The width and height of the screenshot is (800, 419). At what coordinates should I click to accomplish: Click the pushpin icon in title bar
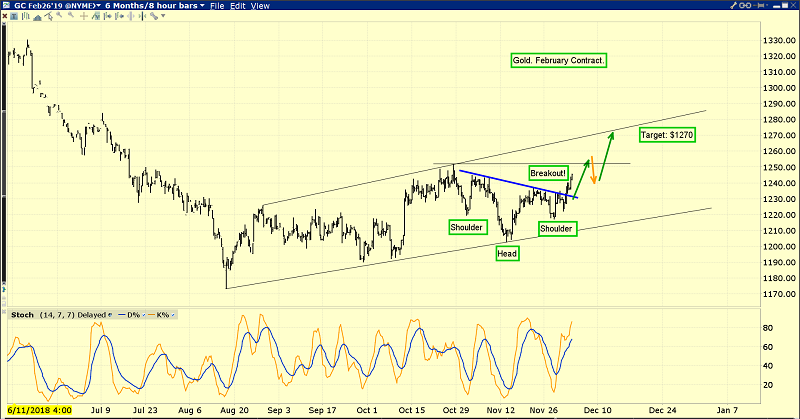[x=759, y=5]
